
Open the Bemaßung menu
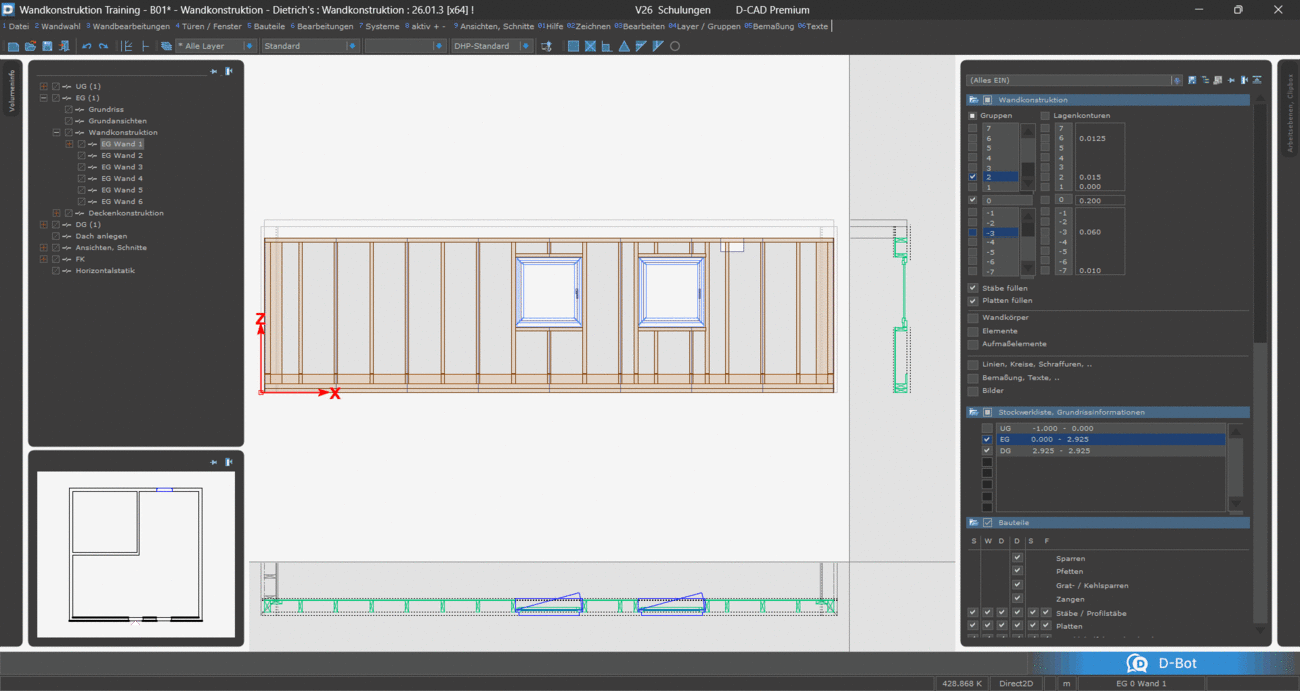(x=773, y=26)
